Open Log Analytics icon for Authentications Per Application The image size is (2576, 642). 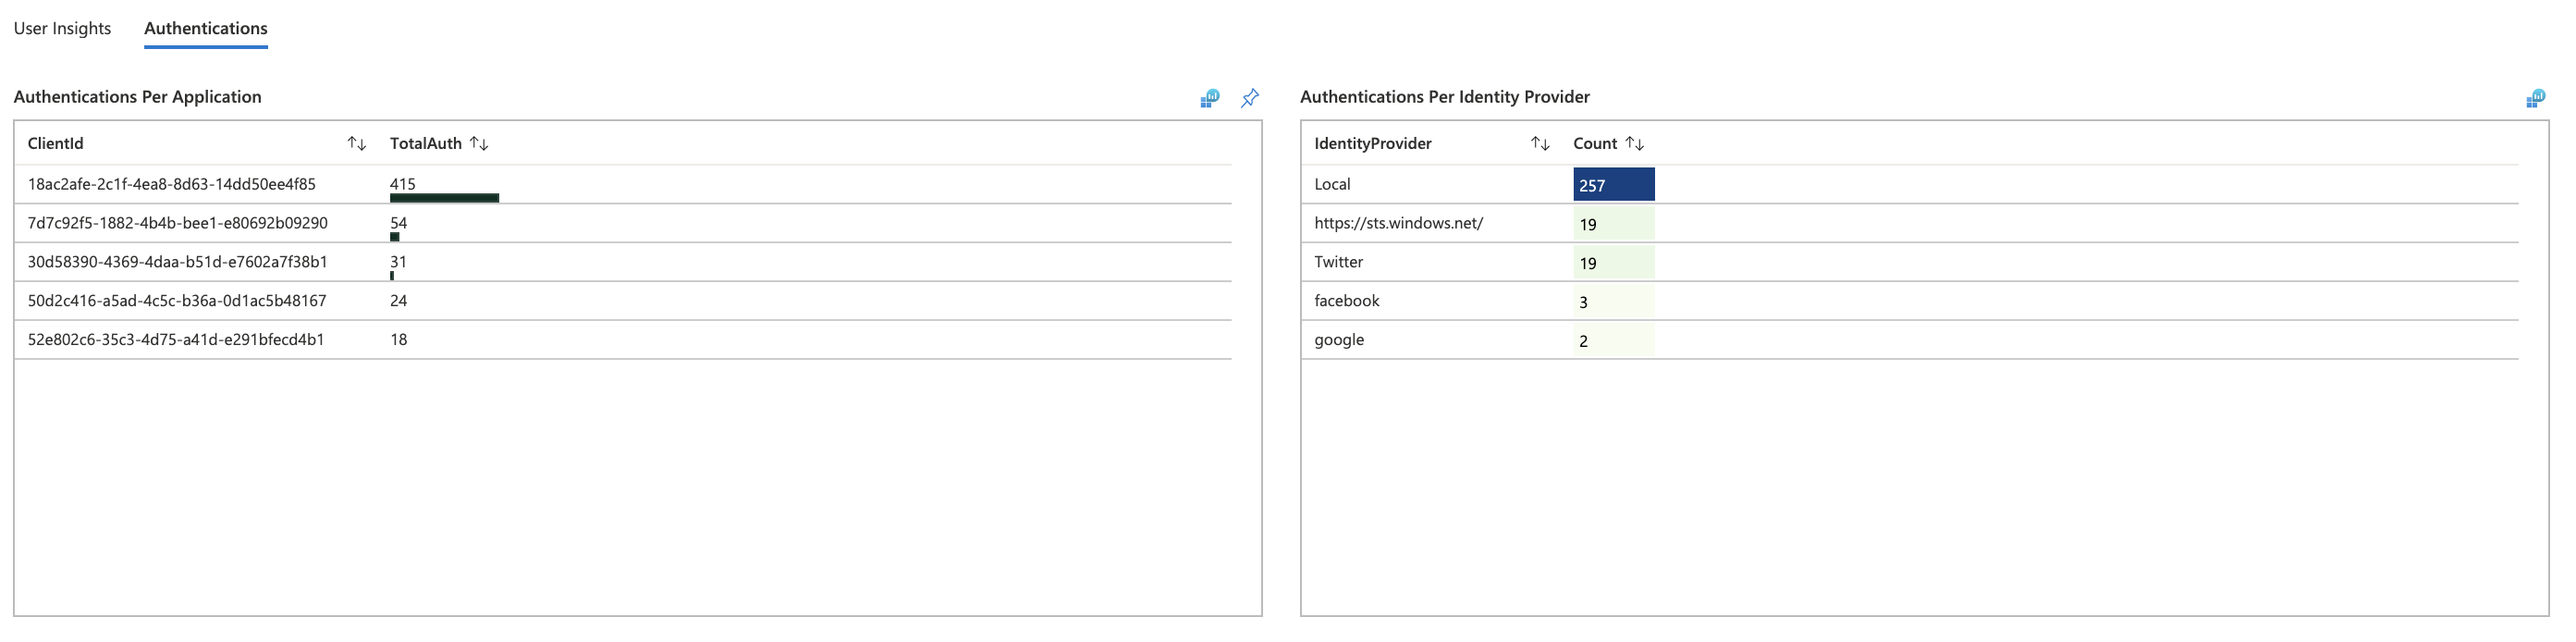[1209, 98]
